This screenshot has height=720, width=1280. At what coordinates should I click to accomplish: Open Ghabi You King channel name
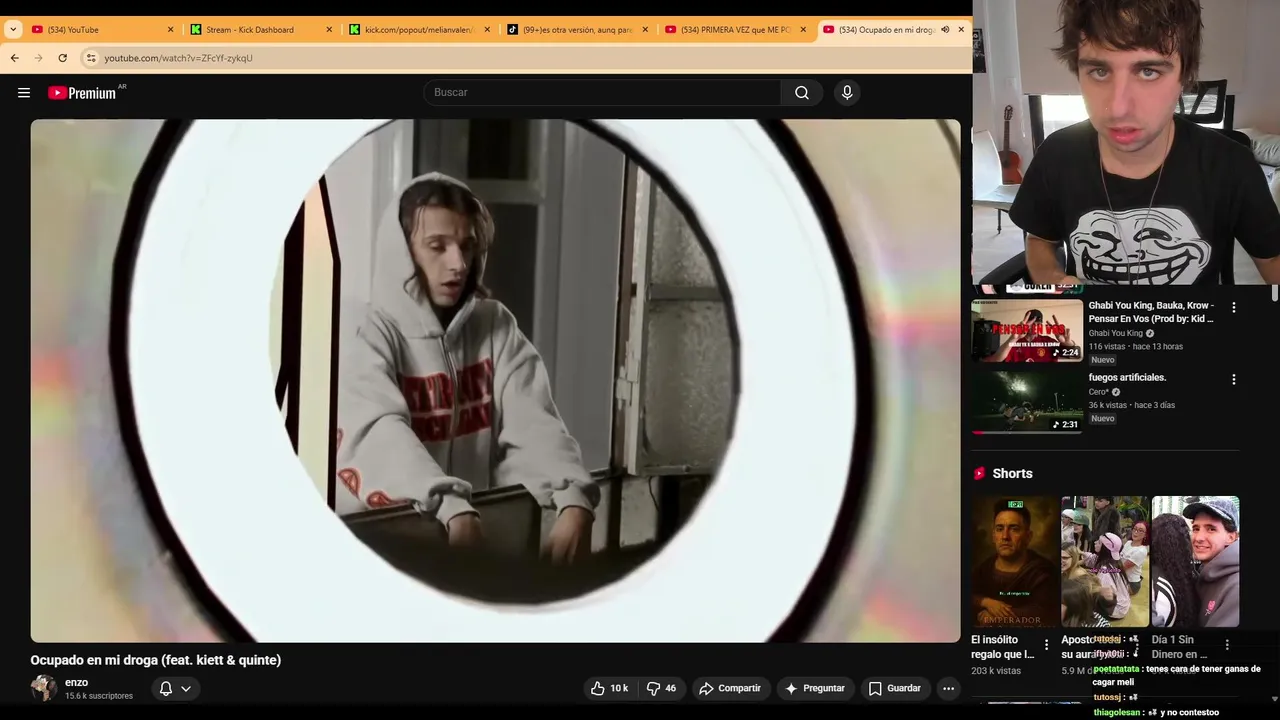point(1116,334)
